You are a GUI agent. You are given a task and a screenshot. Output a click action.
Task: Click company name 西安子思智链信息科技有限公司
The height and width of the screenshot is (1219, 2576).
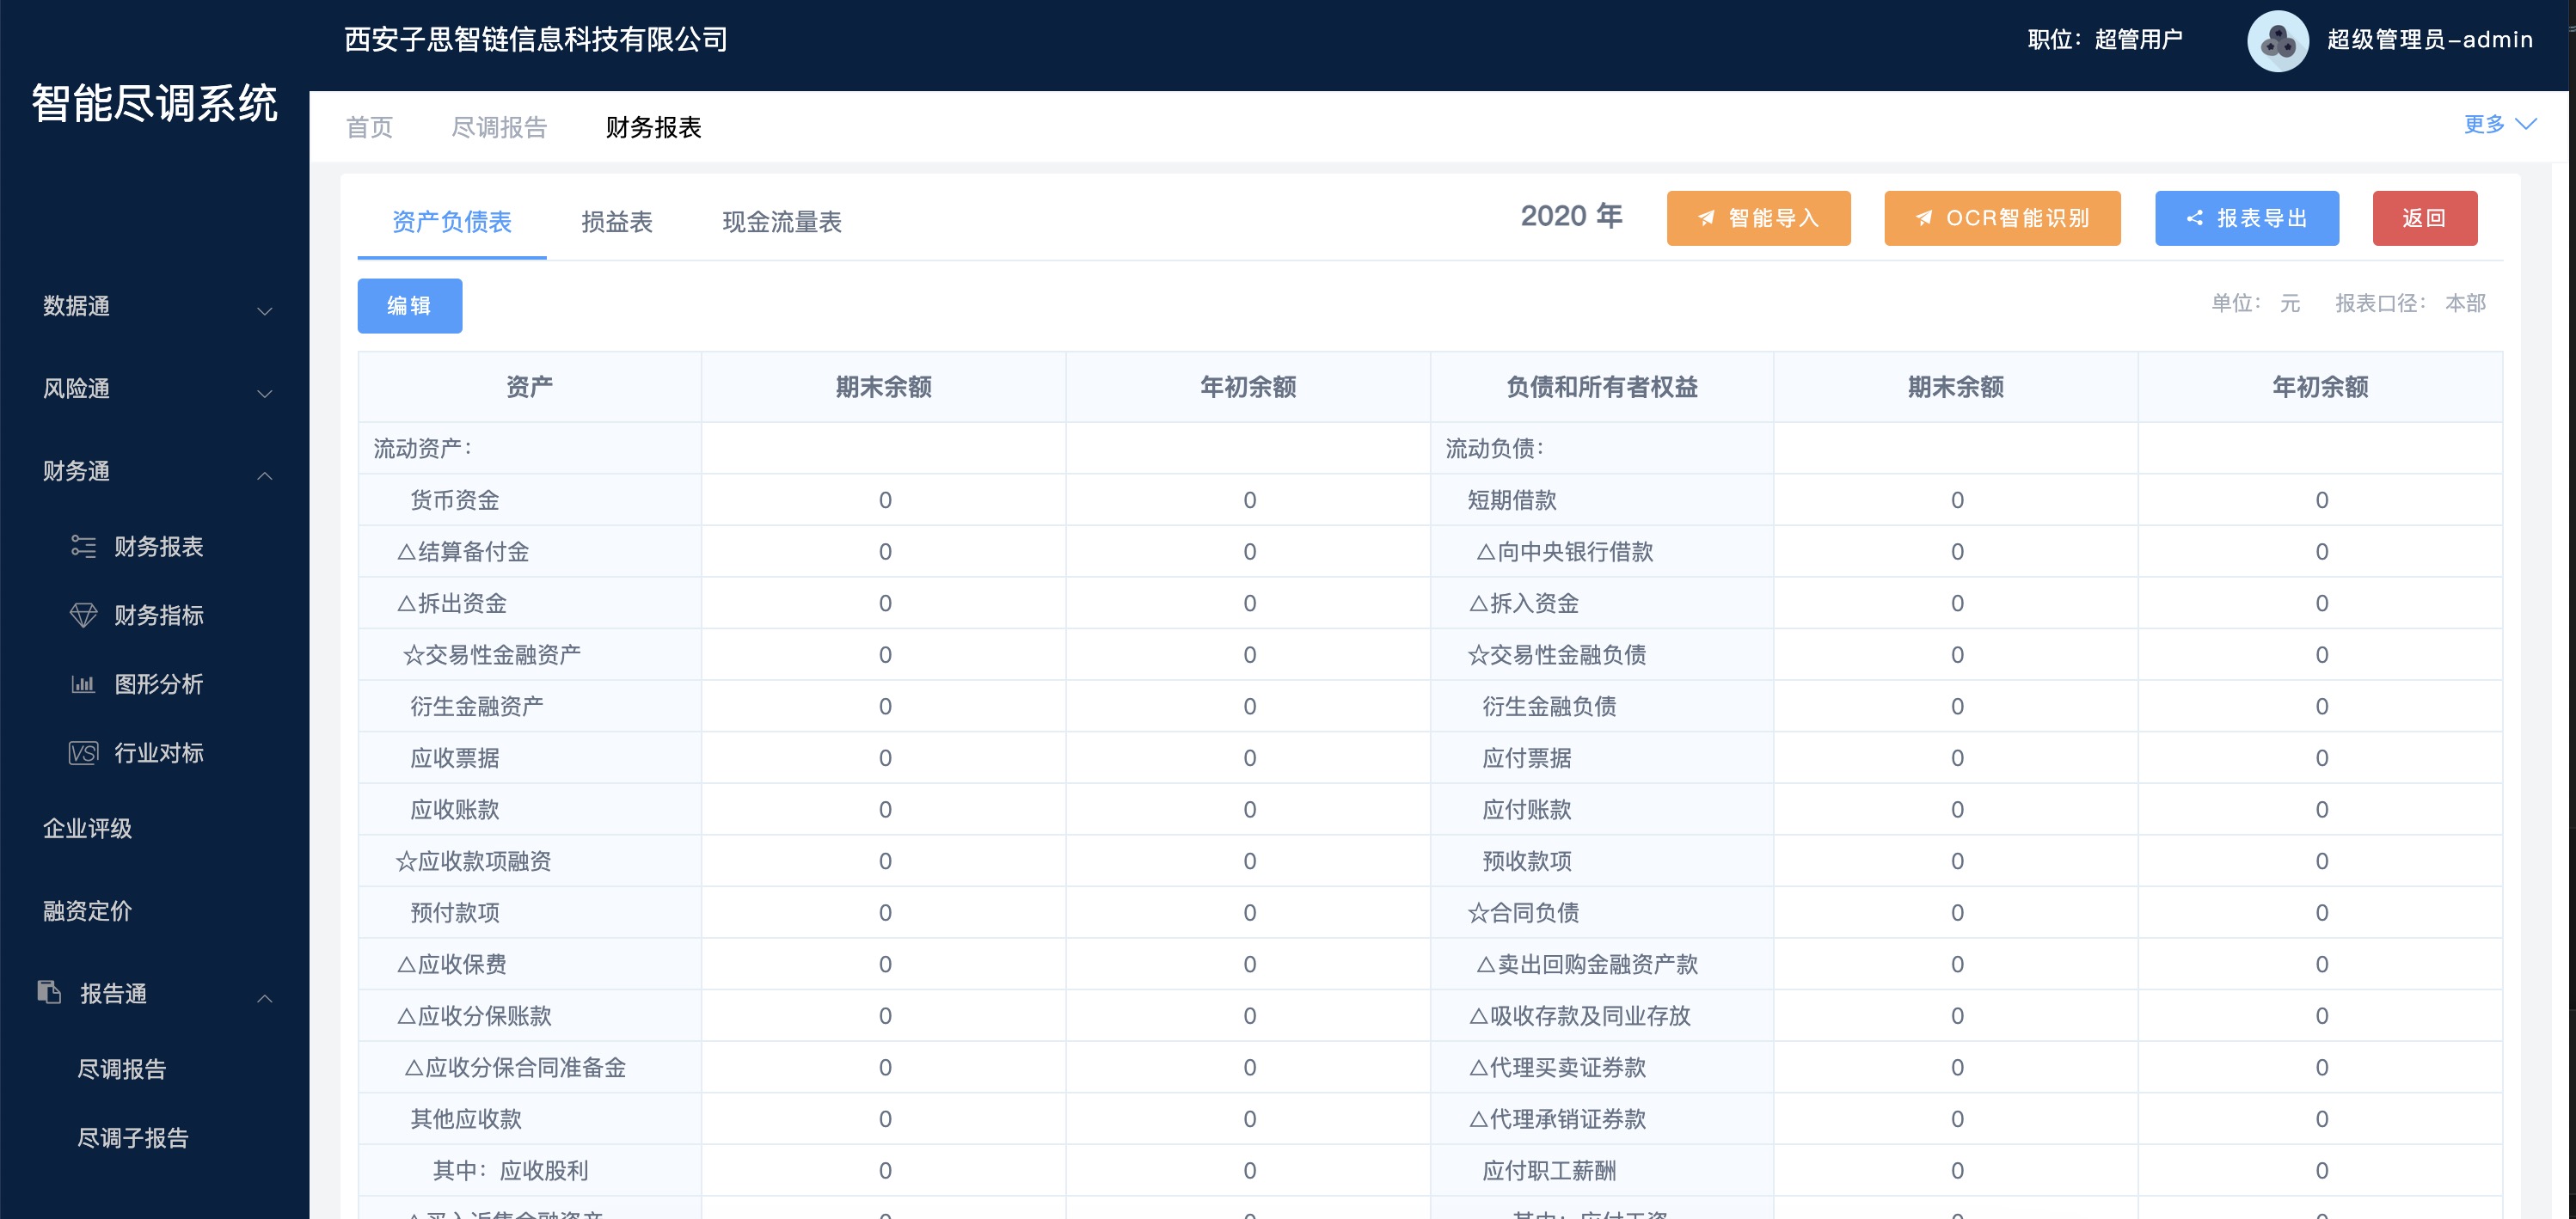point(536,39)
